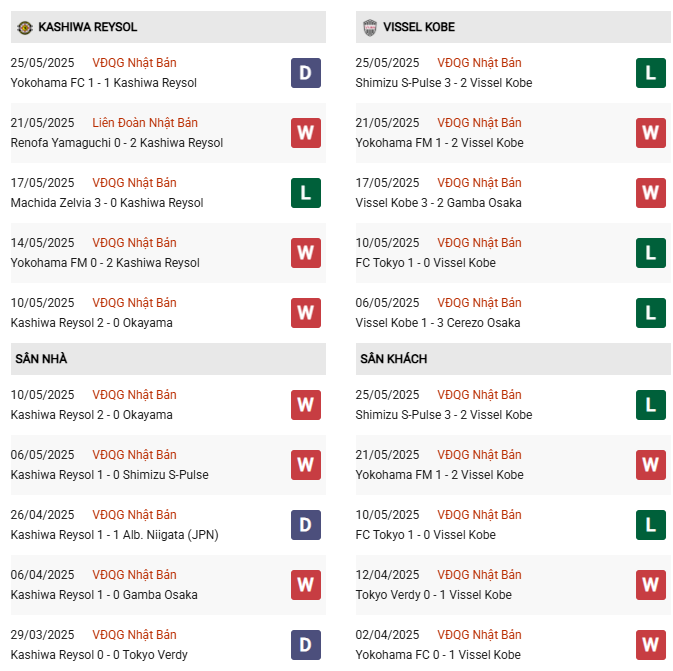Click the D badge for Kashiwa Reysol 0-0 Tokyo Verdy
The width and height of the screenshot is (673, 671).
[306, 645]
